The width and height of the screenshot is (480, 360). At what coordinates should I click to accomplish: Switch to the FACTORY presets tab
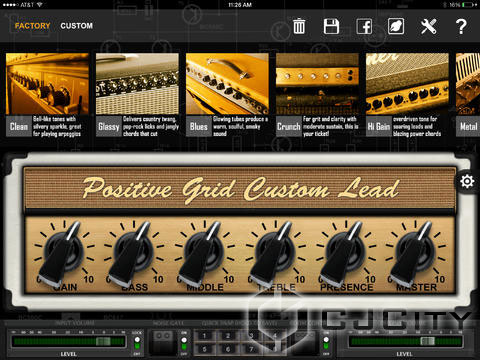tap(32, 26)
